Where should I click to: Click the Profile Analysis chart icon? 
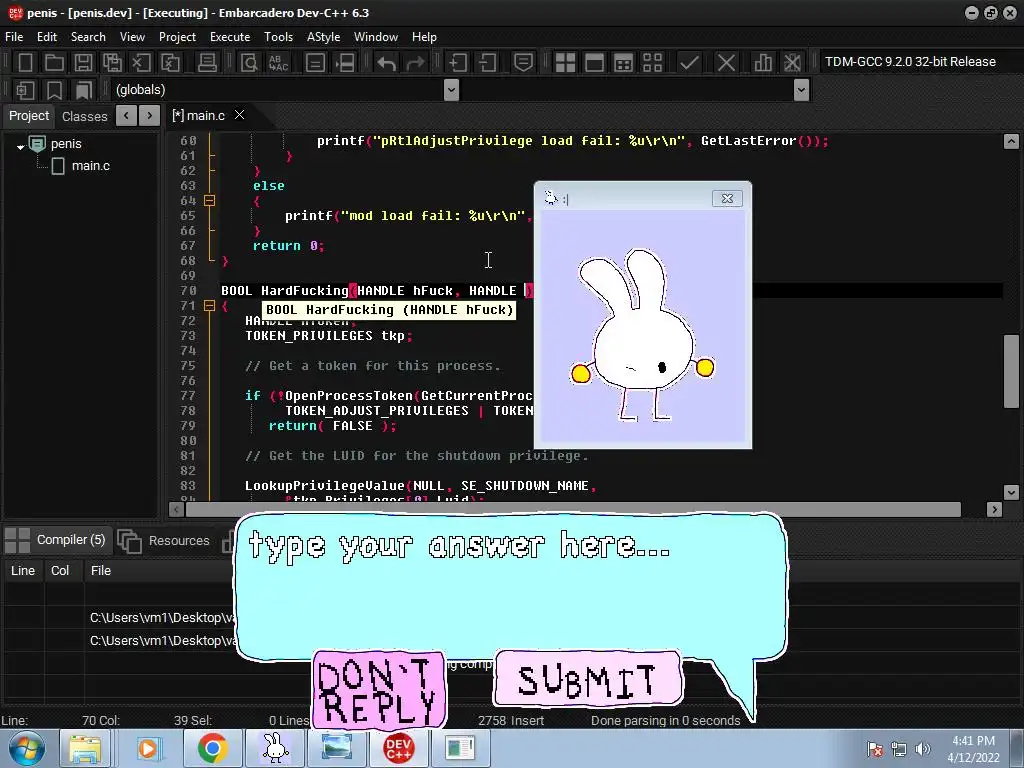(762, 63)
